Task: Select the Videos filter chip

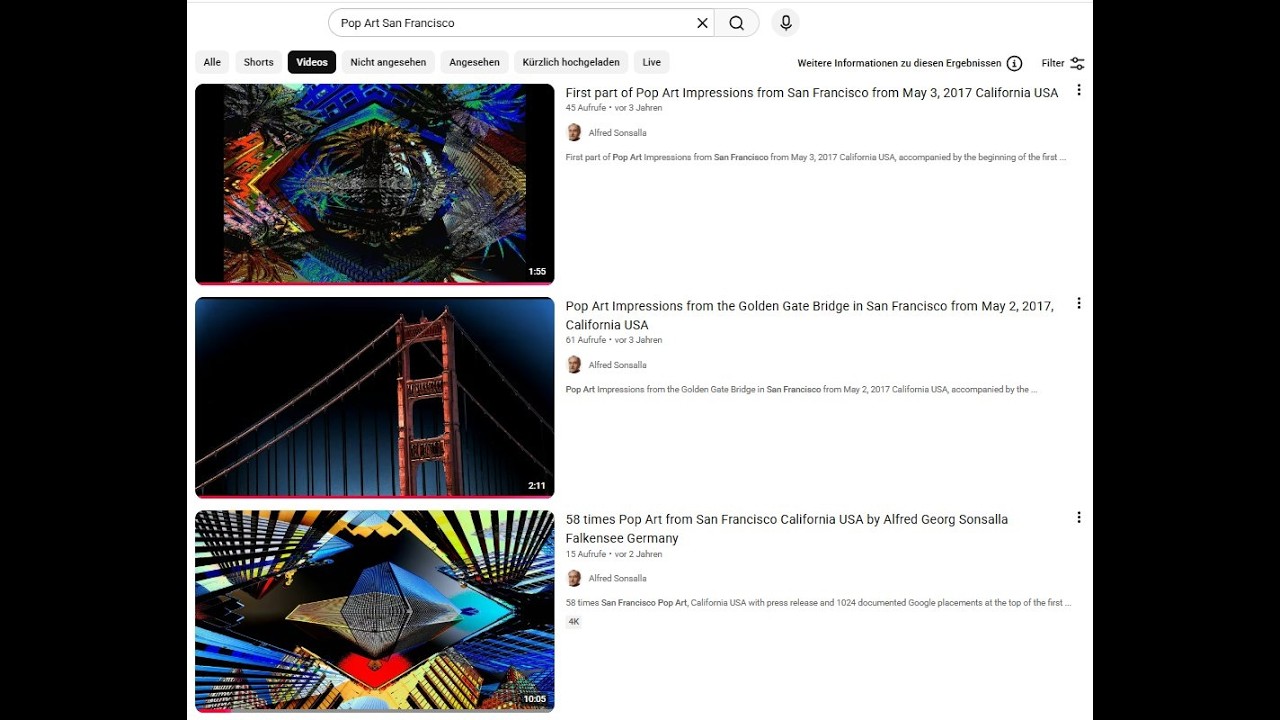Action: click(312, 62)
